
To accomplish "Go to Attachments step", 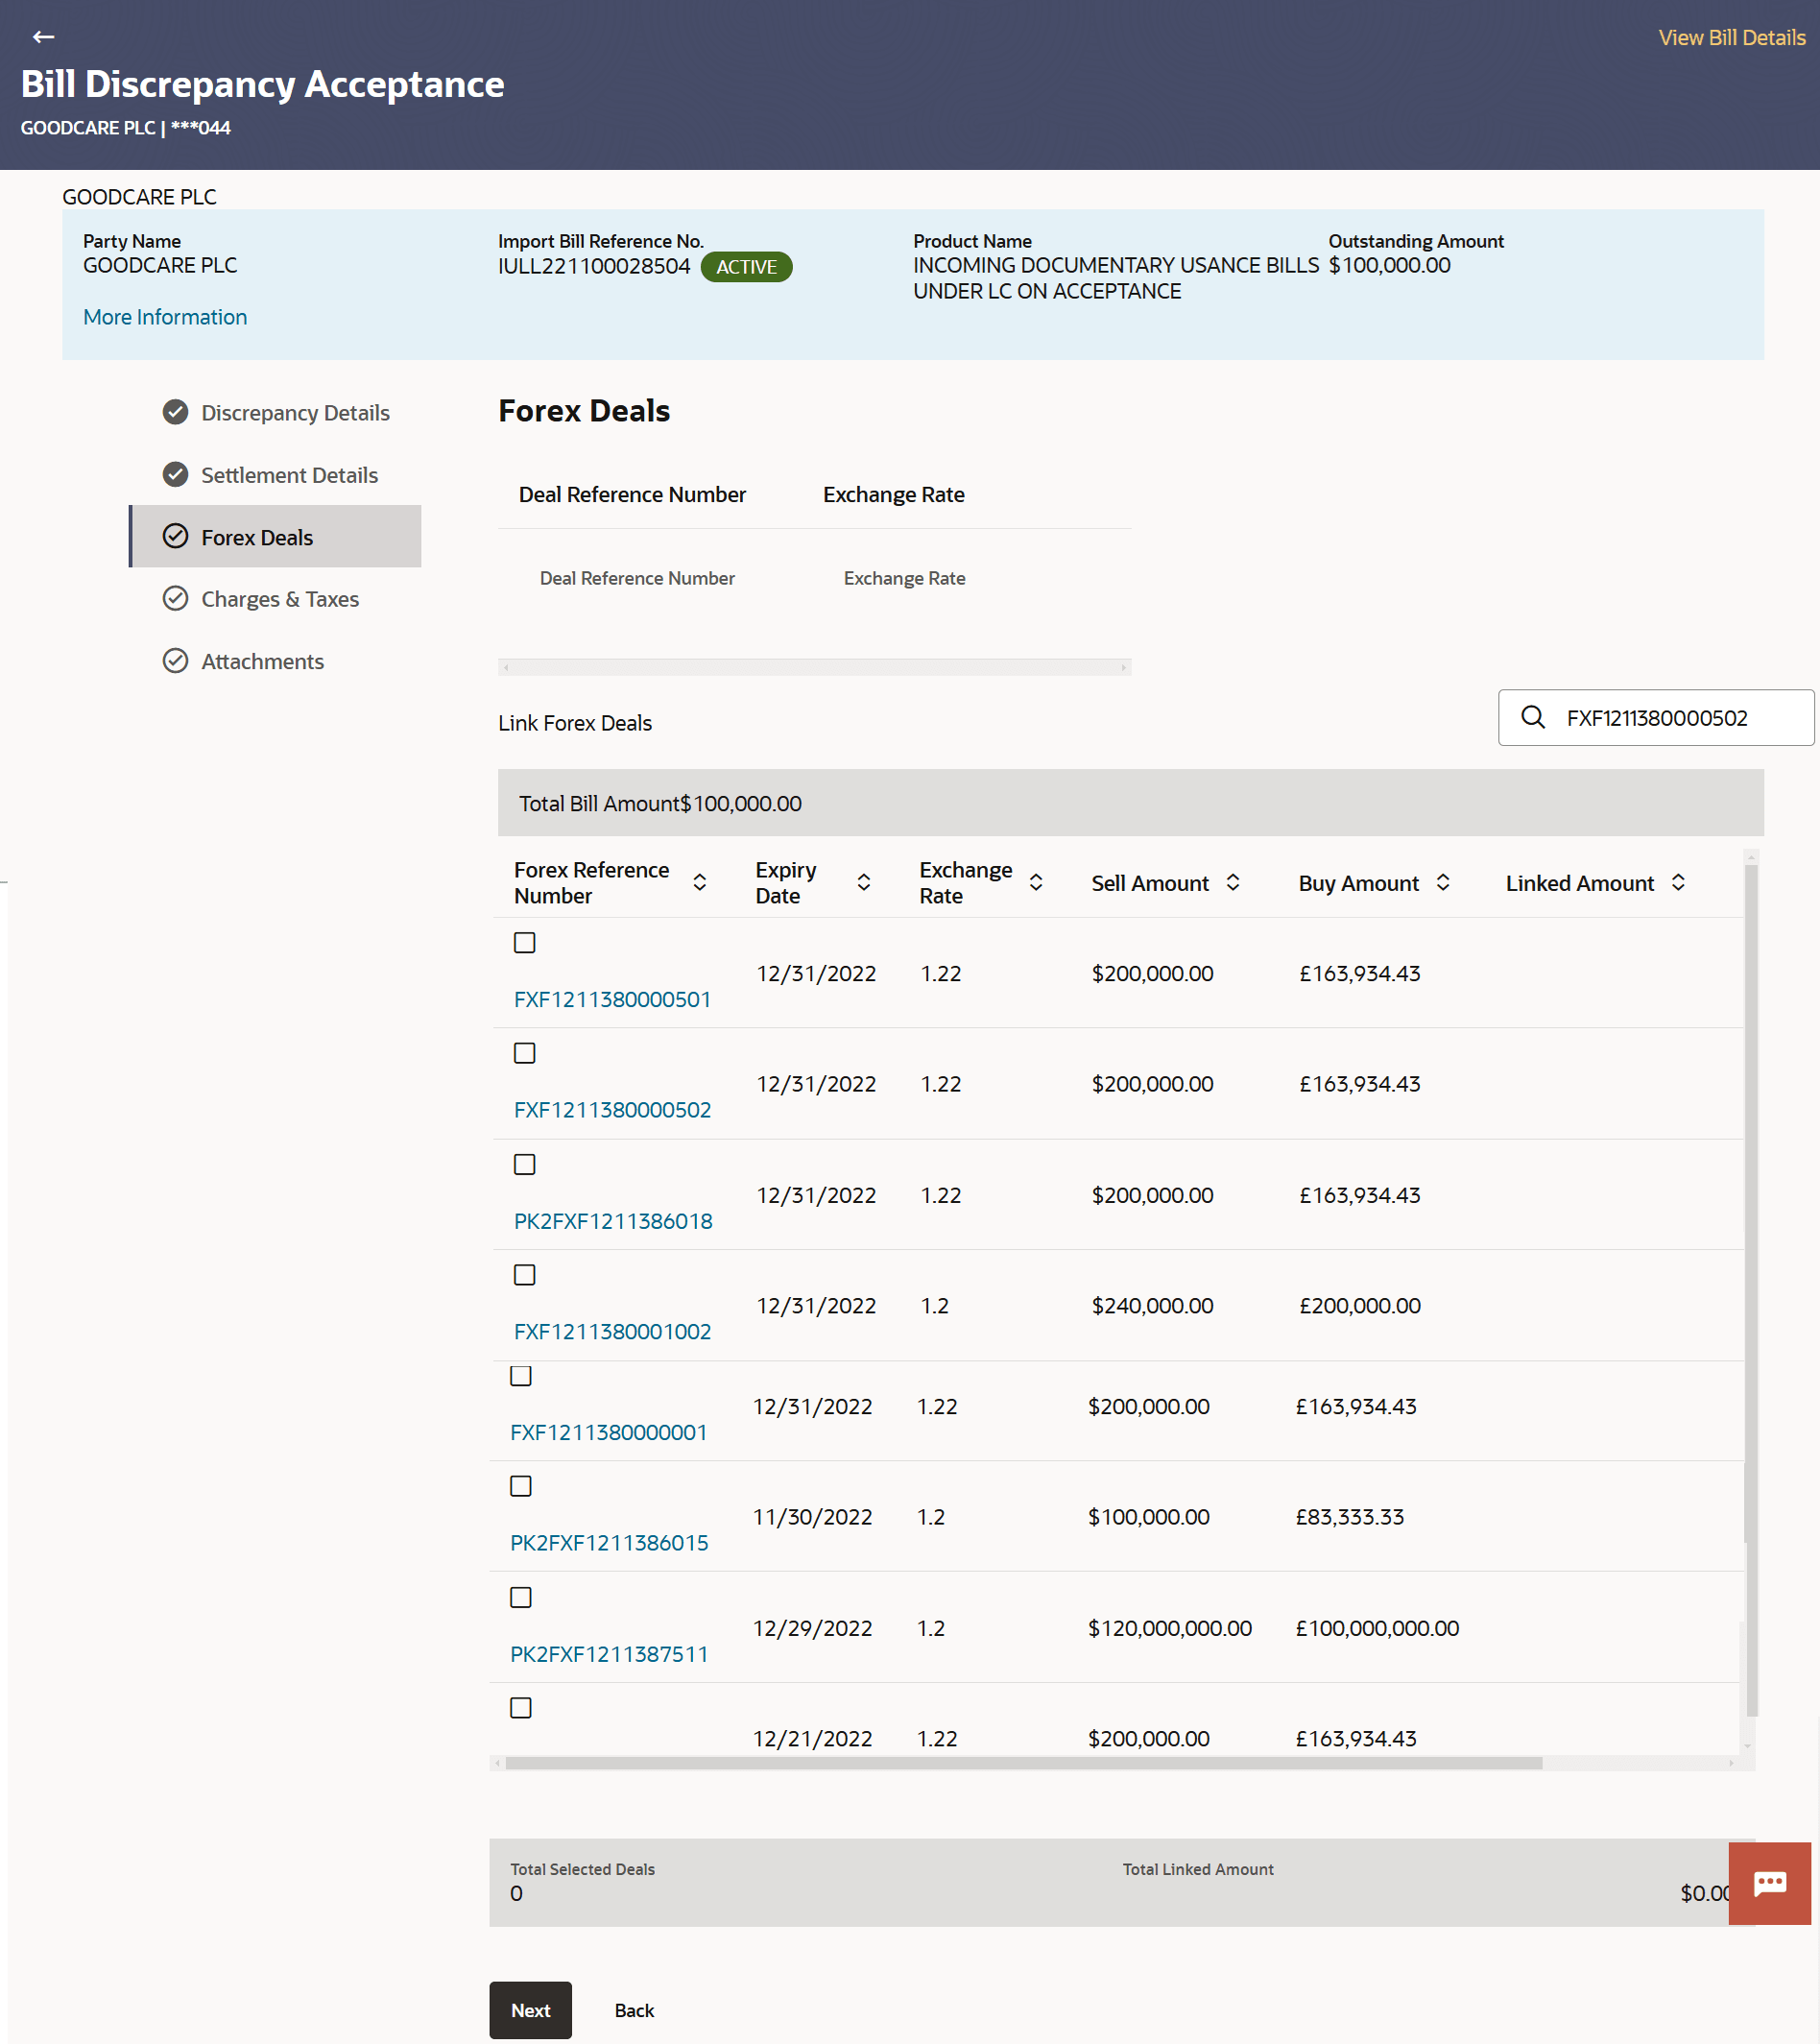I will (x=262, y=661).
